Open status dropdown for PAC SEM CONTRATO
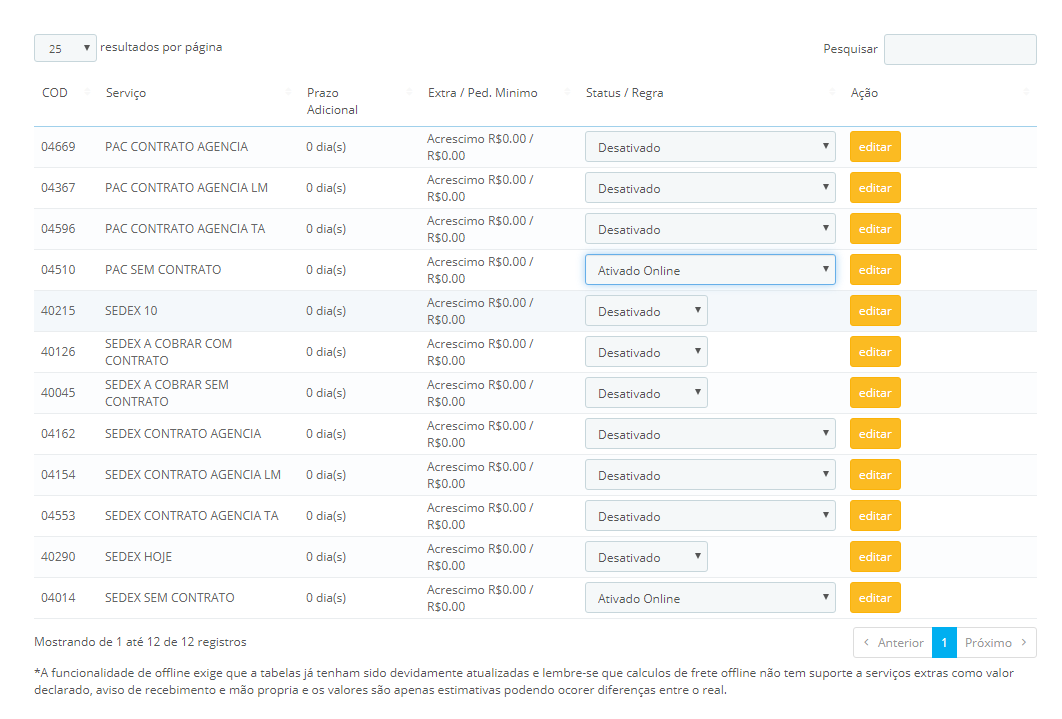The height and width of the screenshot is (719, 1062). 710,269
